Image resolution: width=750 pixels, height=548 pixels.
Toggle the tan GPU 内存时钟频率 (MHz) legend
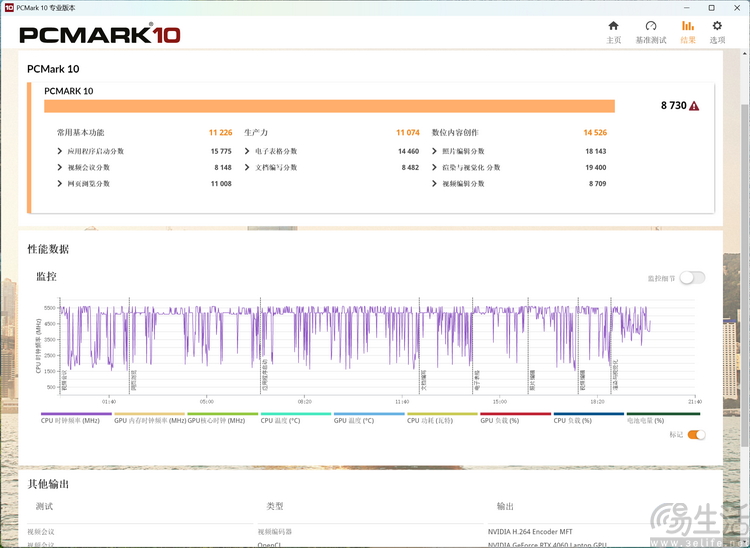pyautogui.click(x=149, y=418)
